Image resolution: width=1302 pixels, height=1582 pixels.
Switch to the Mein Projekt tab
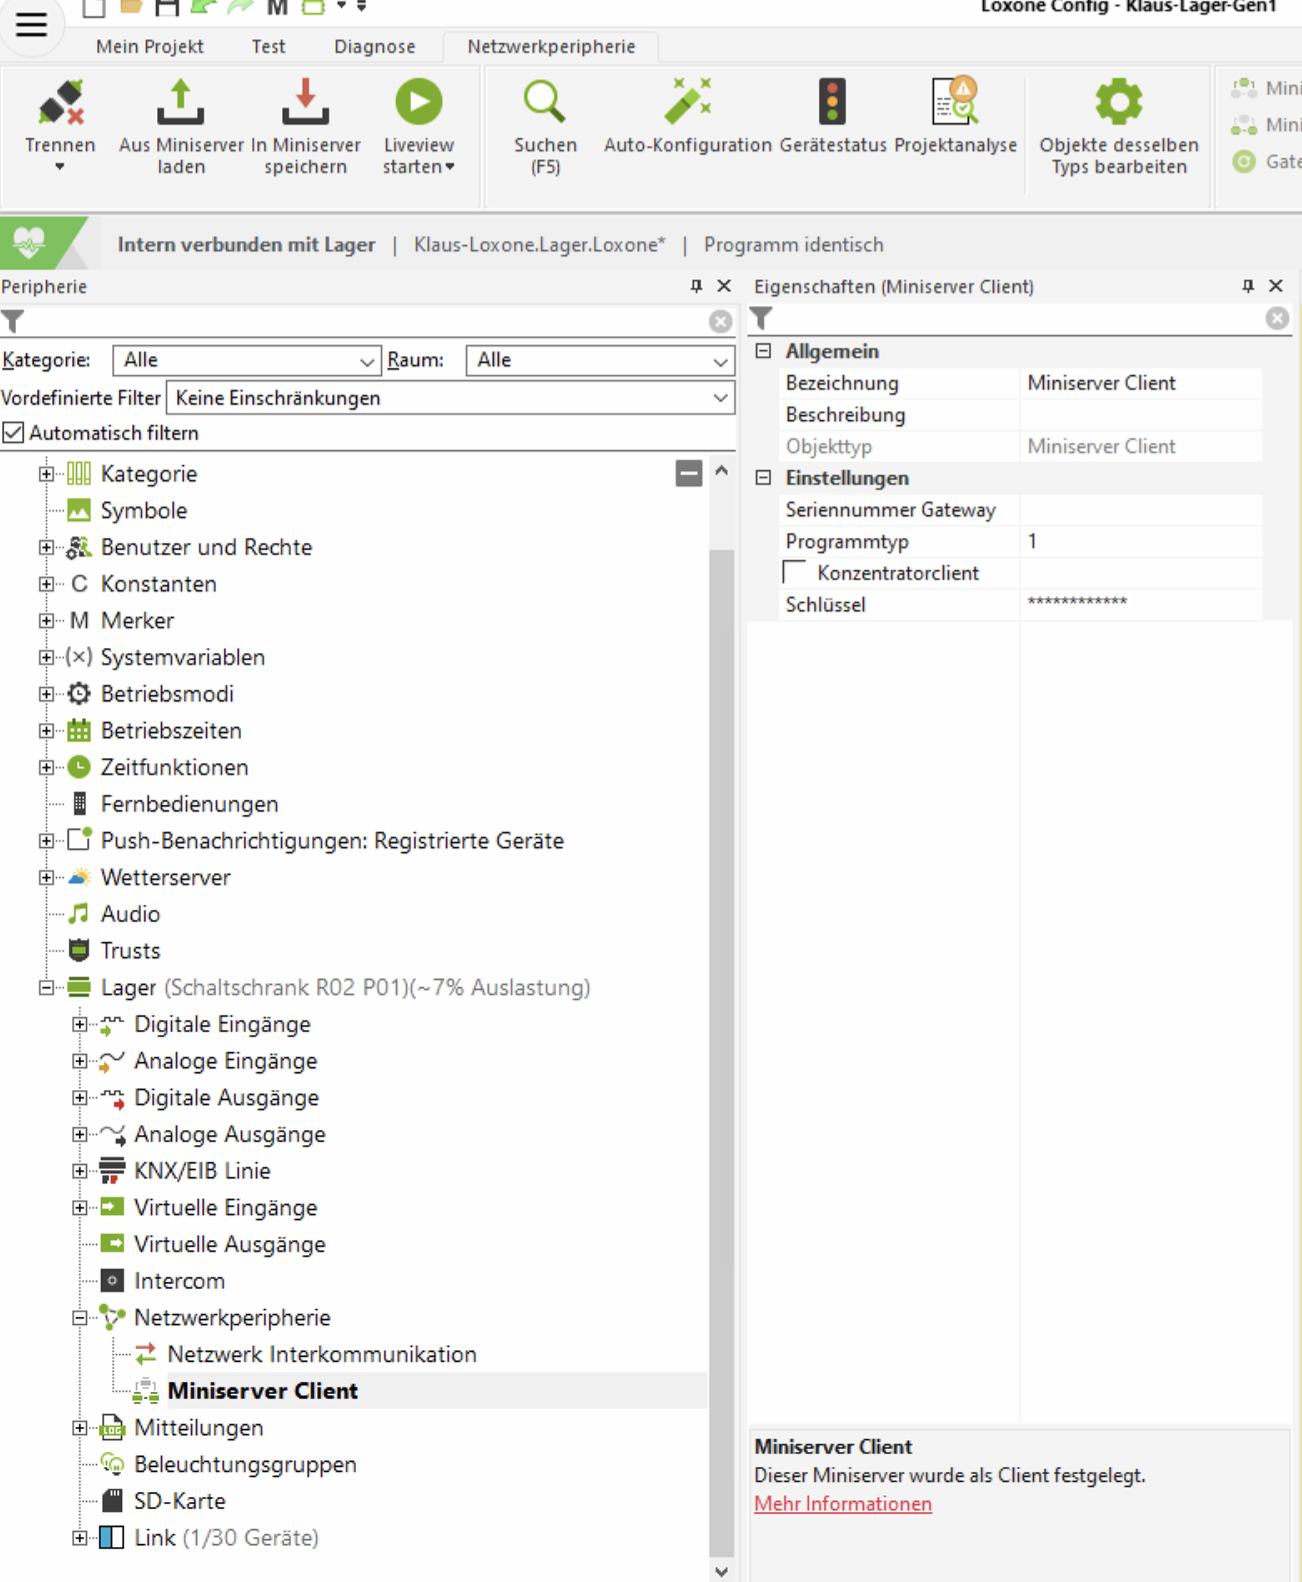click(150, 46)
